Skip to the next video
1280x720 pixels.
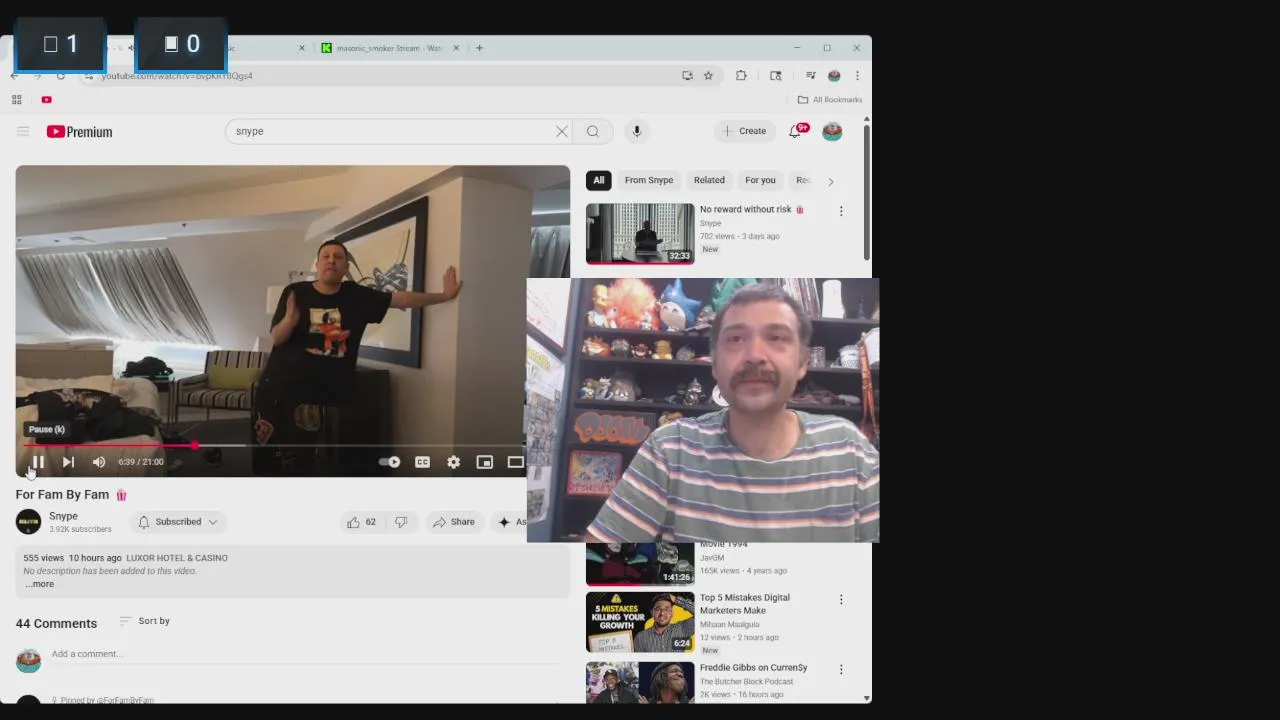tap(68, 462)
